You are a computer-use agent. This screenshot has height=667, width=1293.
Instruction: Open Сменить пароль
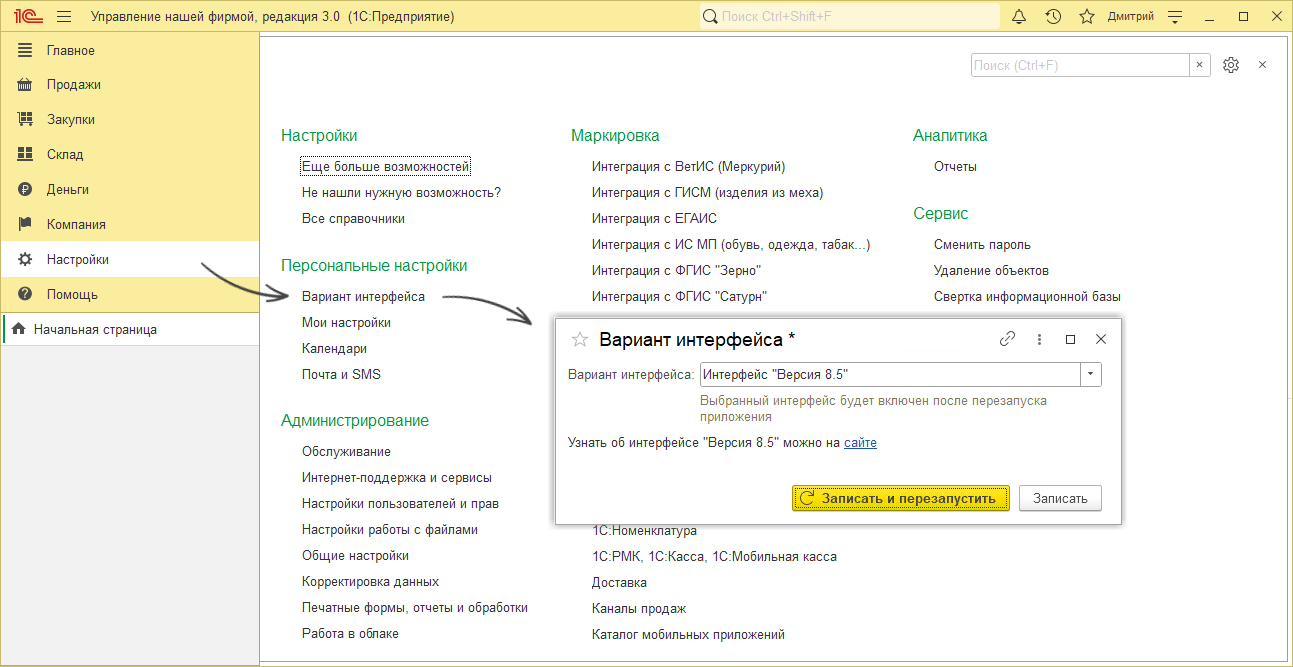pos(982,245)
